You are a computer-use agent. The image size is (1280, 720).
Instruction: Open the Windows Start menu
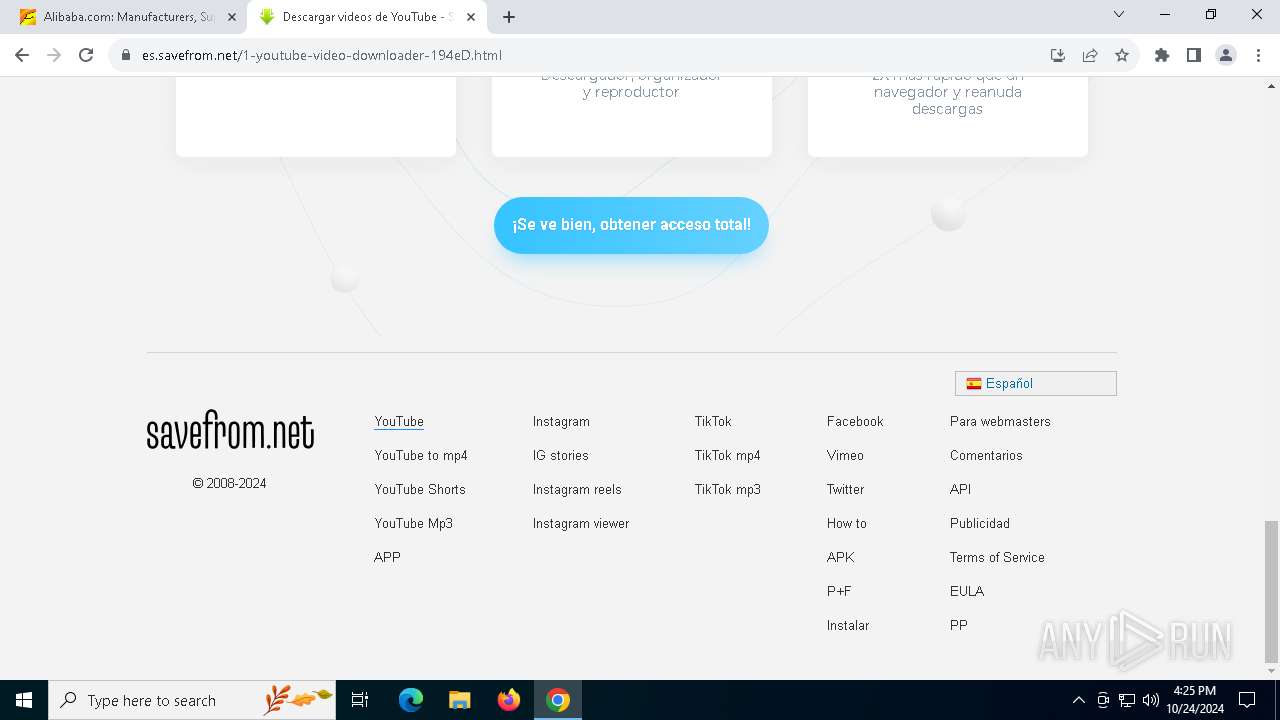point(24,700)
